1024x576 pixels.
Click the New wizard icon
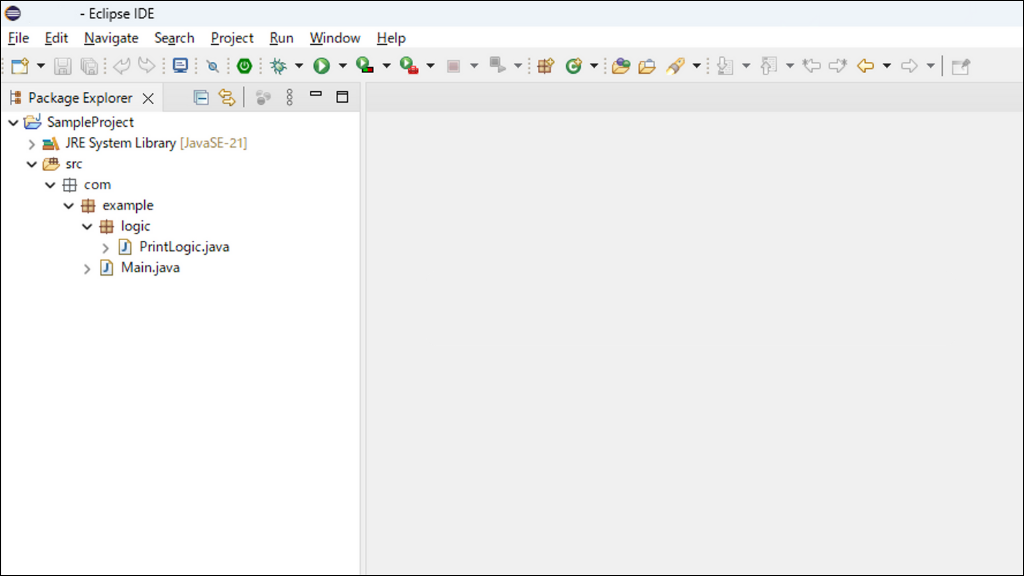click(20, 66)
